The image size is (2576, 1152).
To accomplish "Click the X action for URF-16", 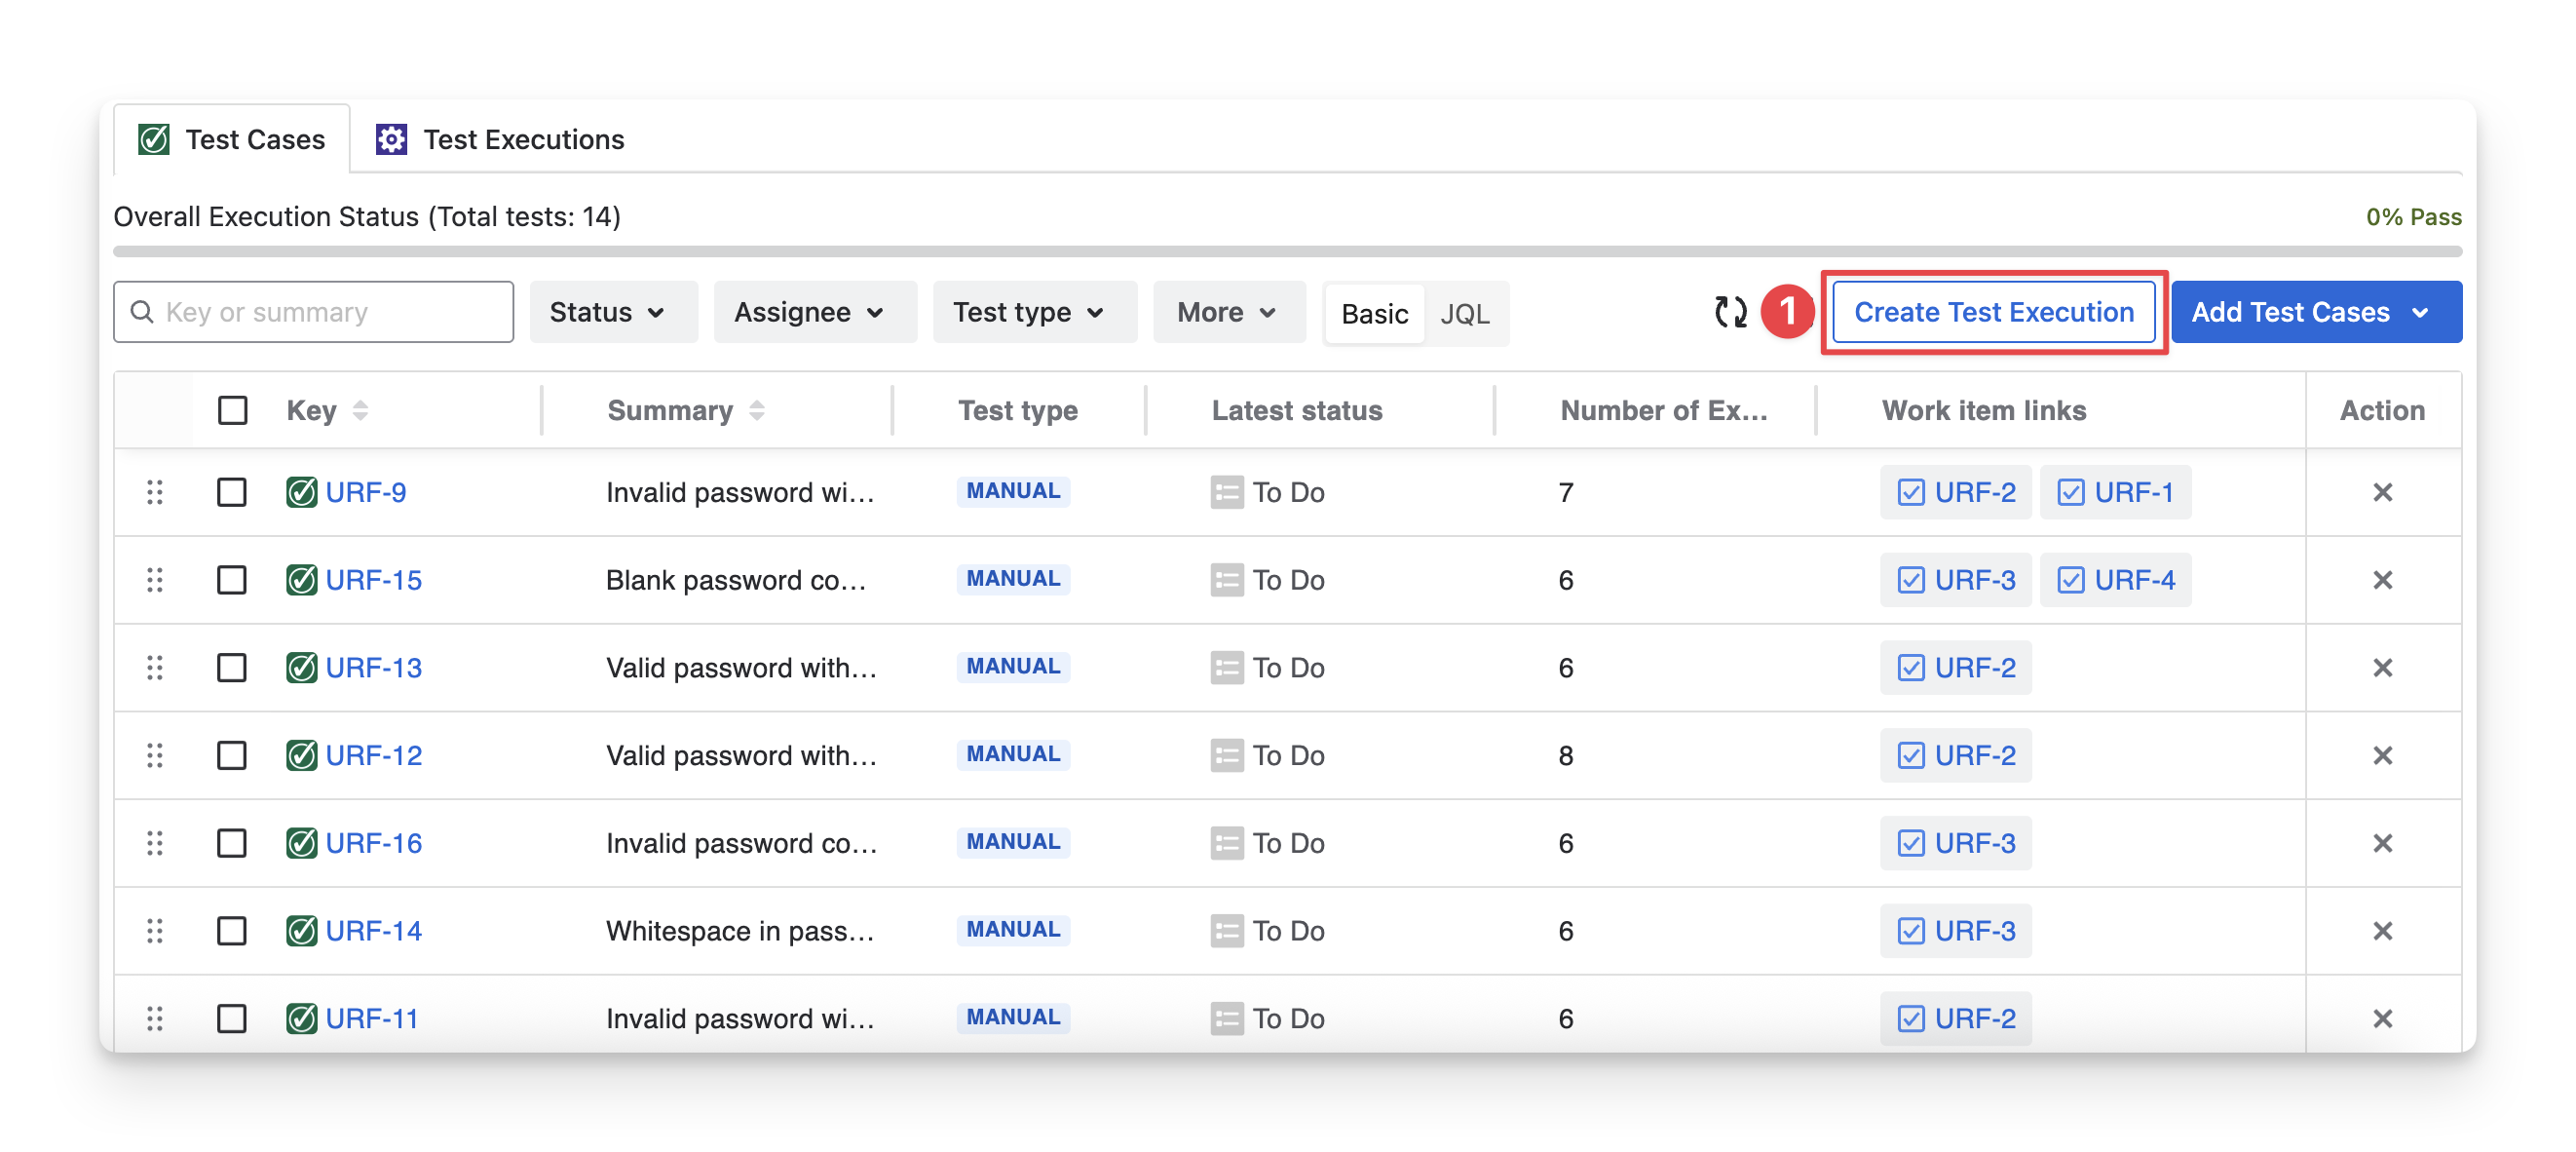I will pos(2382,843).
